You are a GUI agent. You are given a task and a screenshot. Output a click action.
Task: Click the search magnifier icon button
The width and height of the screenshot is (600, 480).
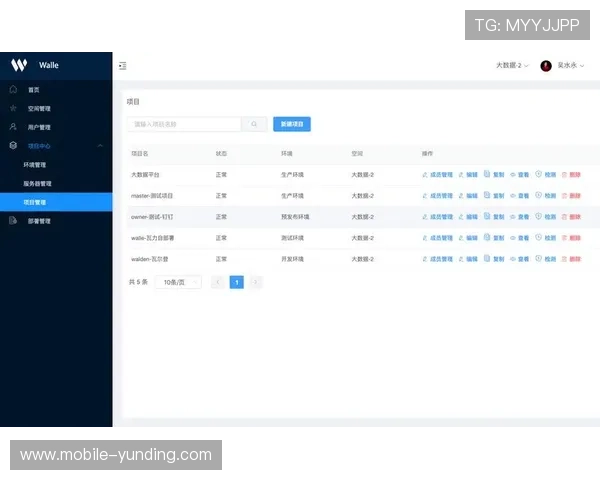point(255,125)
